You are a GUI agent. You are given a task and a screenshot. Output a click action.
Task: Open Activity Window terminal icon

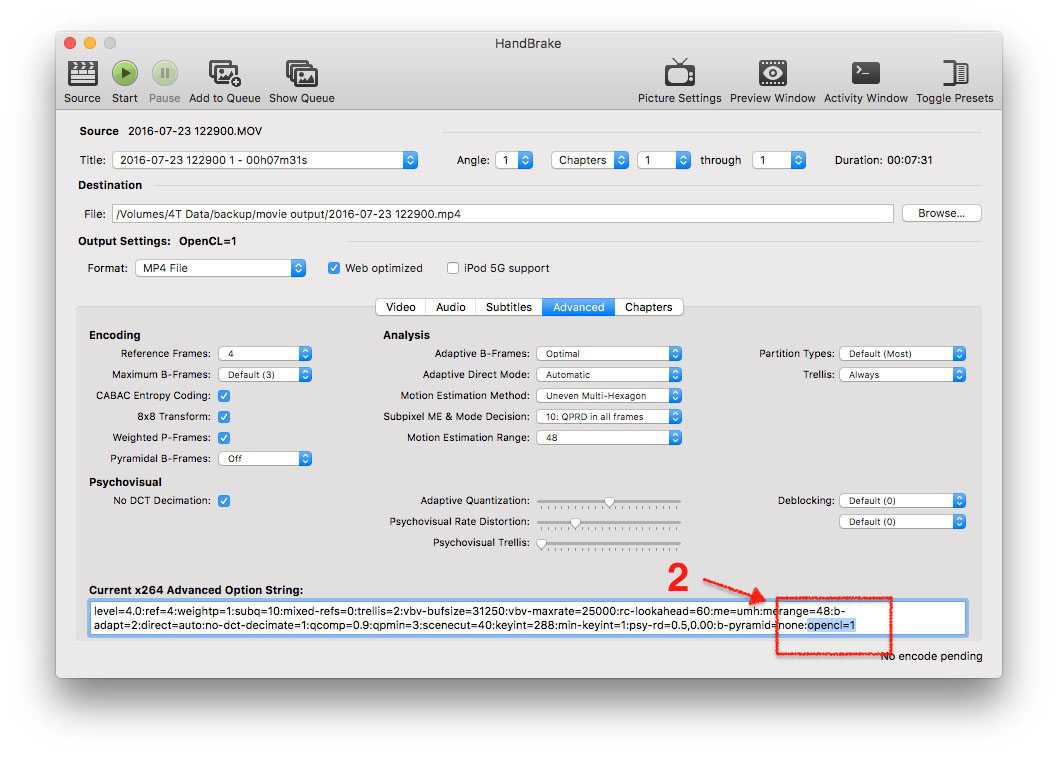865,73
